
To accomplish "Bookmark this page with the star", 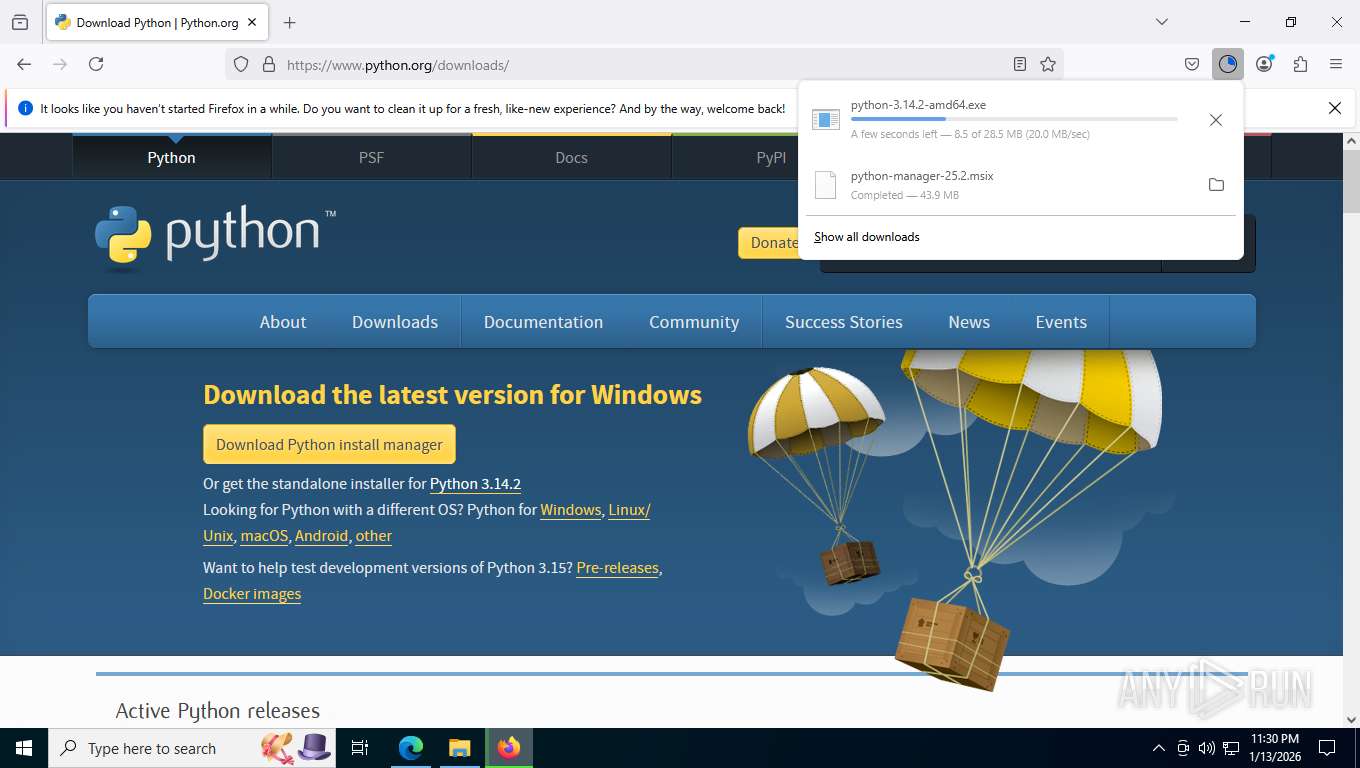I will point(1048,64).
